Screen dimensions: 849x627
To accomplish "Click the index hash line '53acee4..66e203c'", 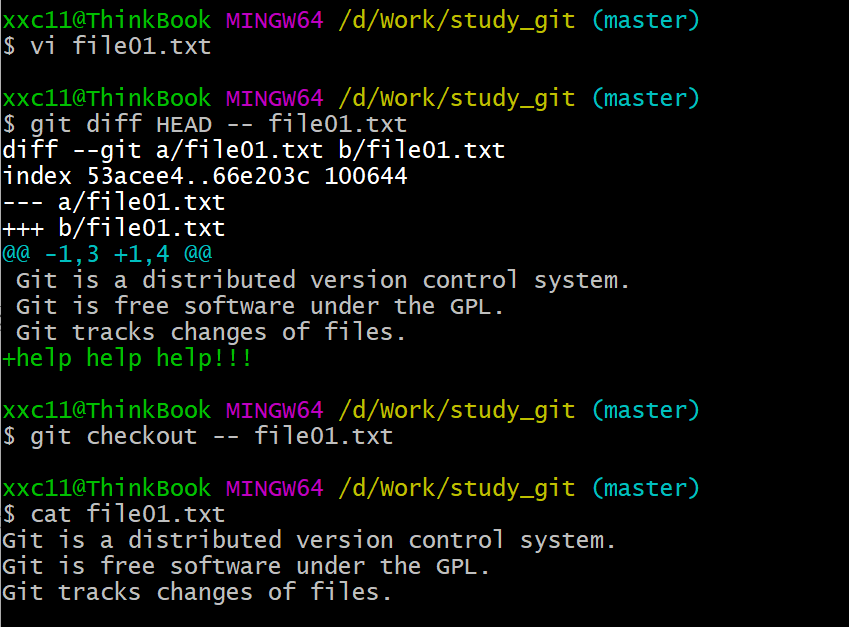I will pos(204,176).
